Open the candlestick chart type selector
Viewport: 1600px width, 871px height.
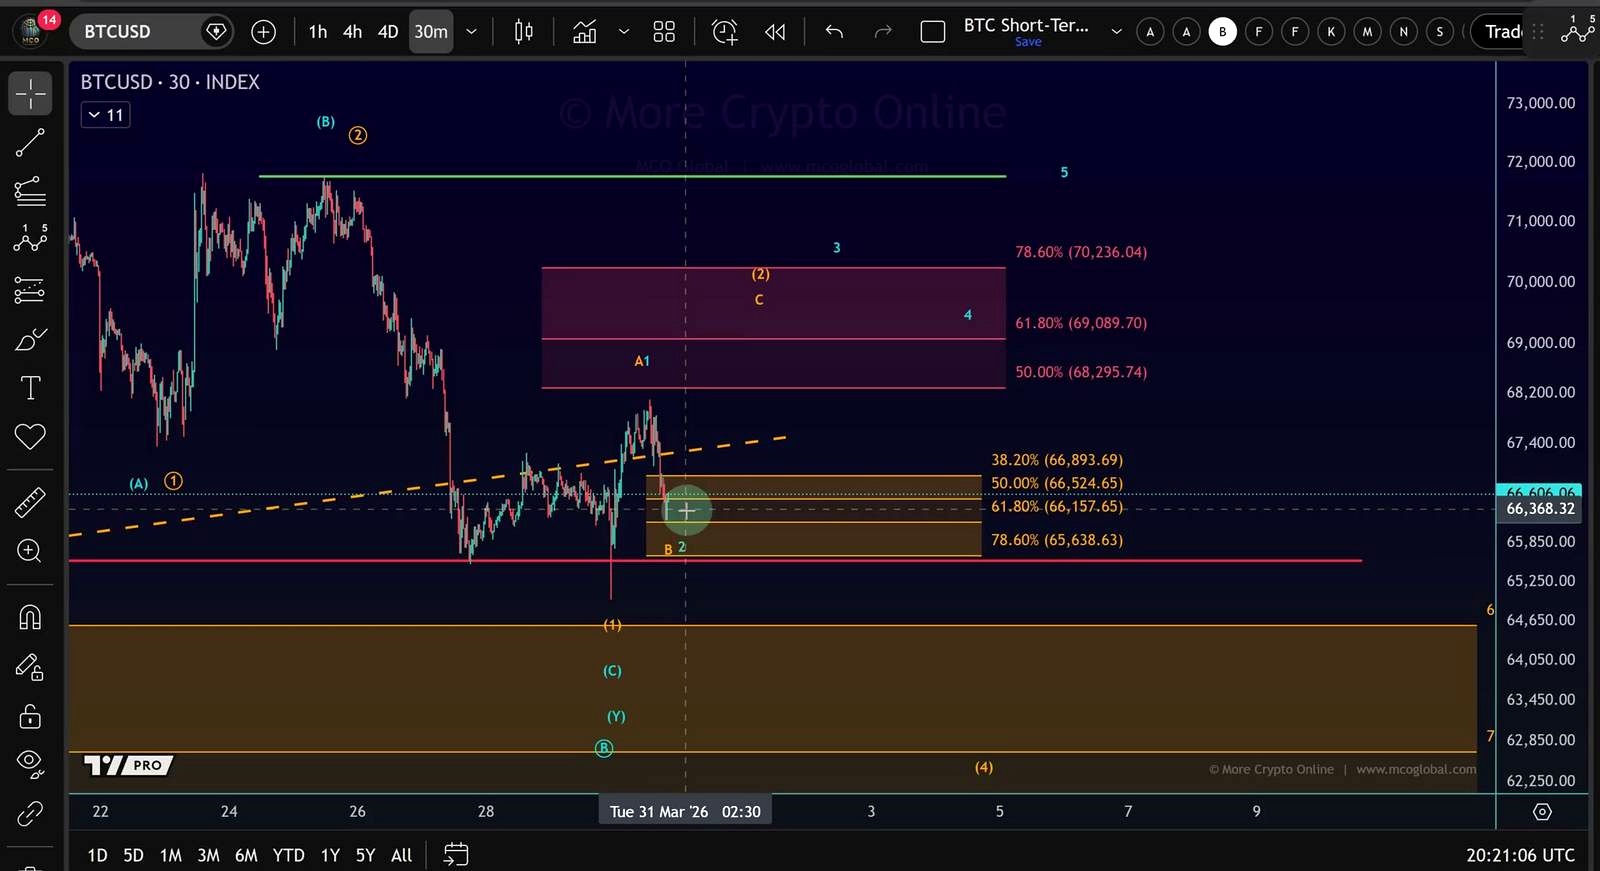pos(524,32)
